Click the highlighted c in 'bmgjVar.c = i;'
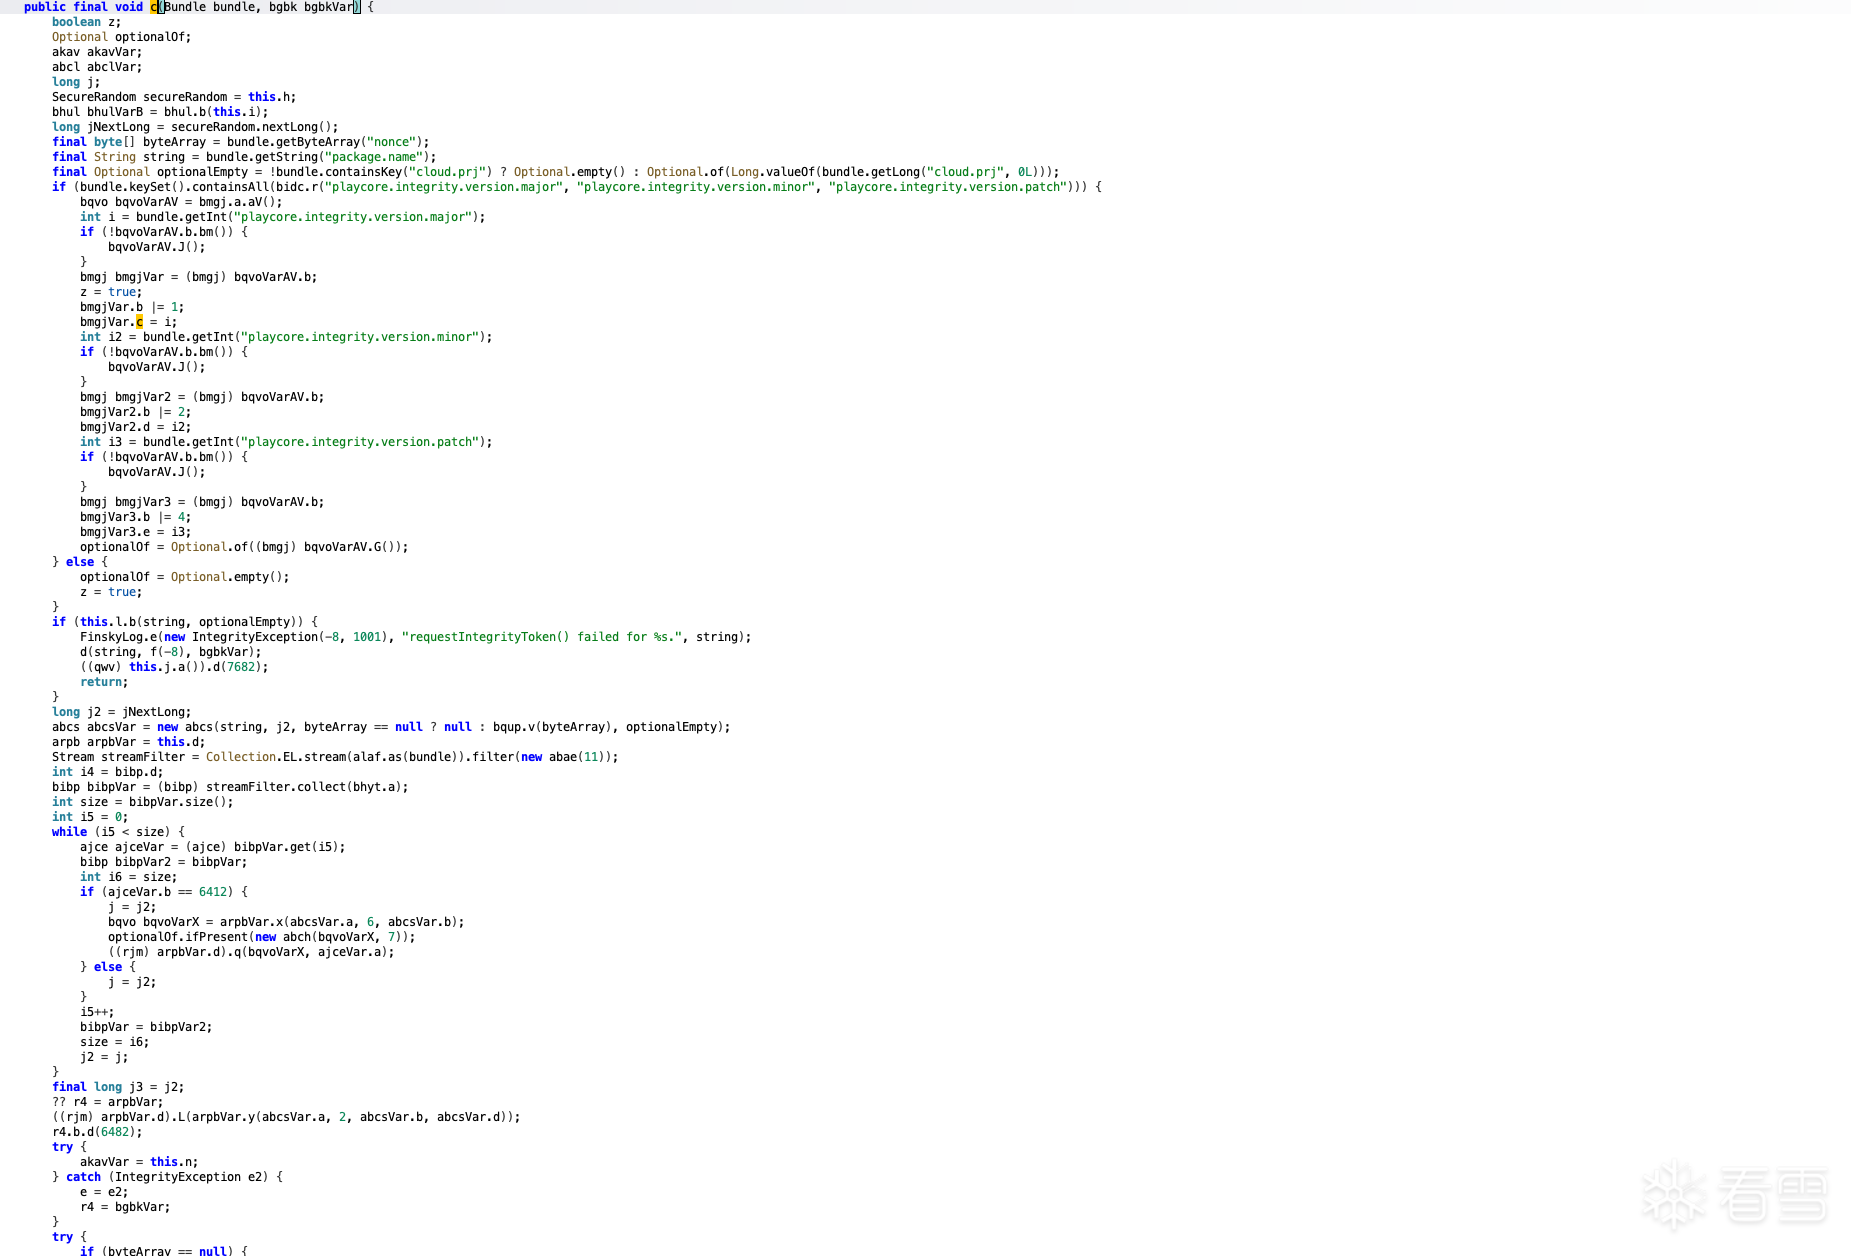The height and width of the screenshot is (1256, 1851). (139, 322)
